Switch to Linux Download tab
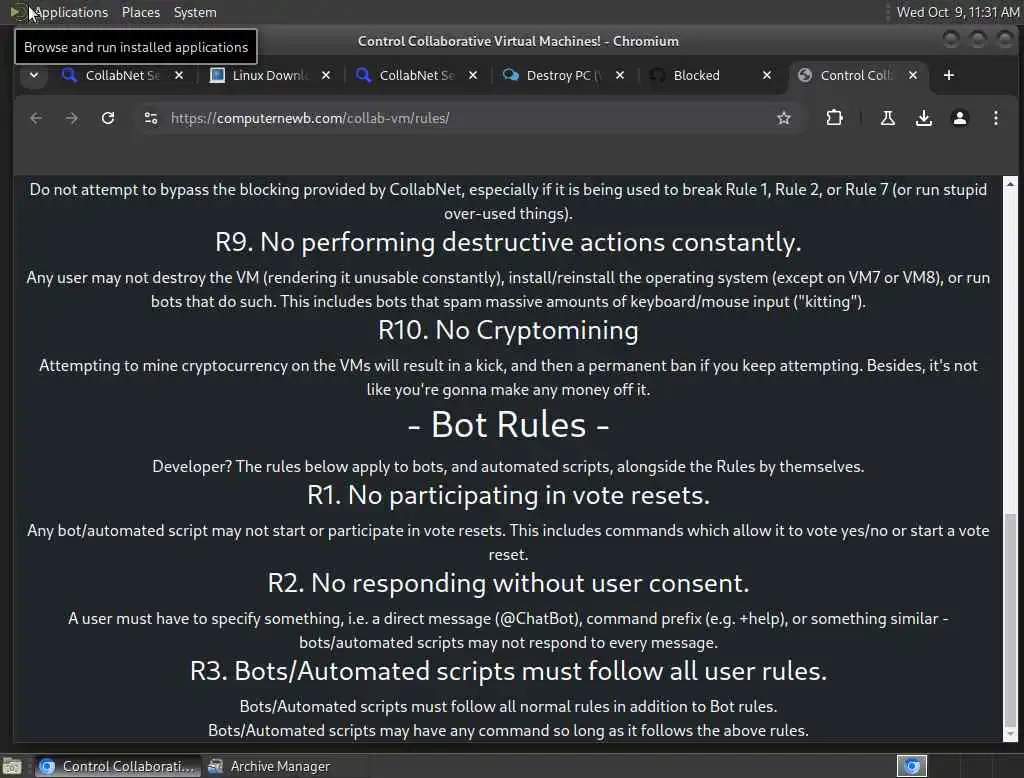Viewport: 1024px width, 778px height. (x=269, y=75)
